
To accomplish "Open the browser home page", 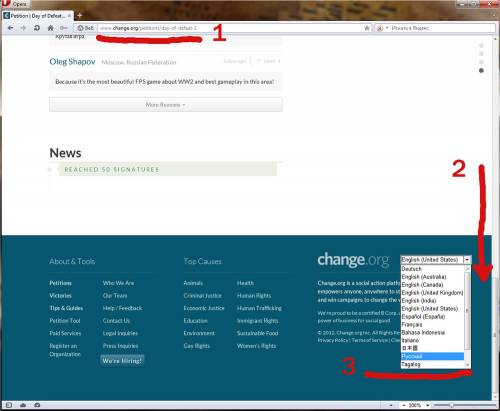I will (x=50, y=28).
